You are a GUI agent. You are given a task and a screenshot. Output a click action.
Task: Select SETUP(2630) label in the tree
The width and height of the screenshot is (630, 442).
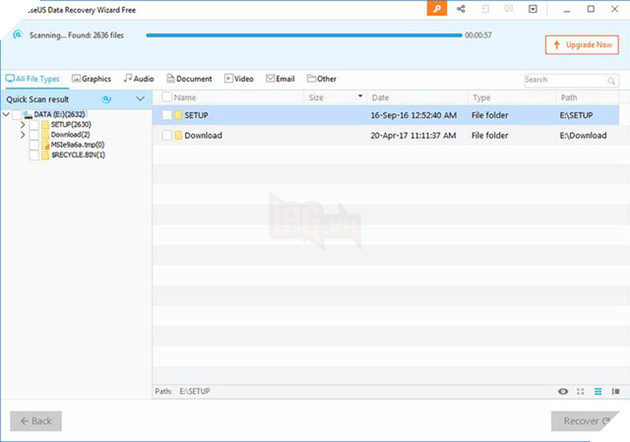click(x=71, y=125)
